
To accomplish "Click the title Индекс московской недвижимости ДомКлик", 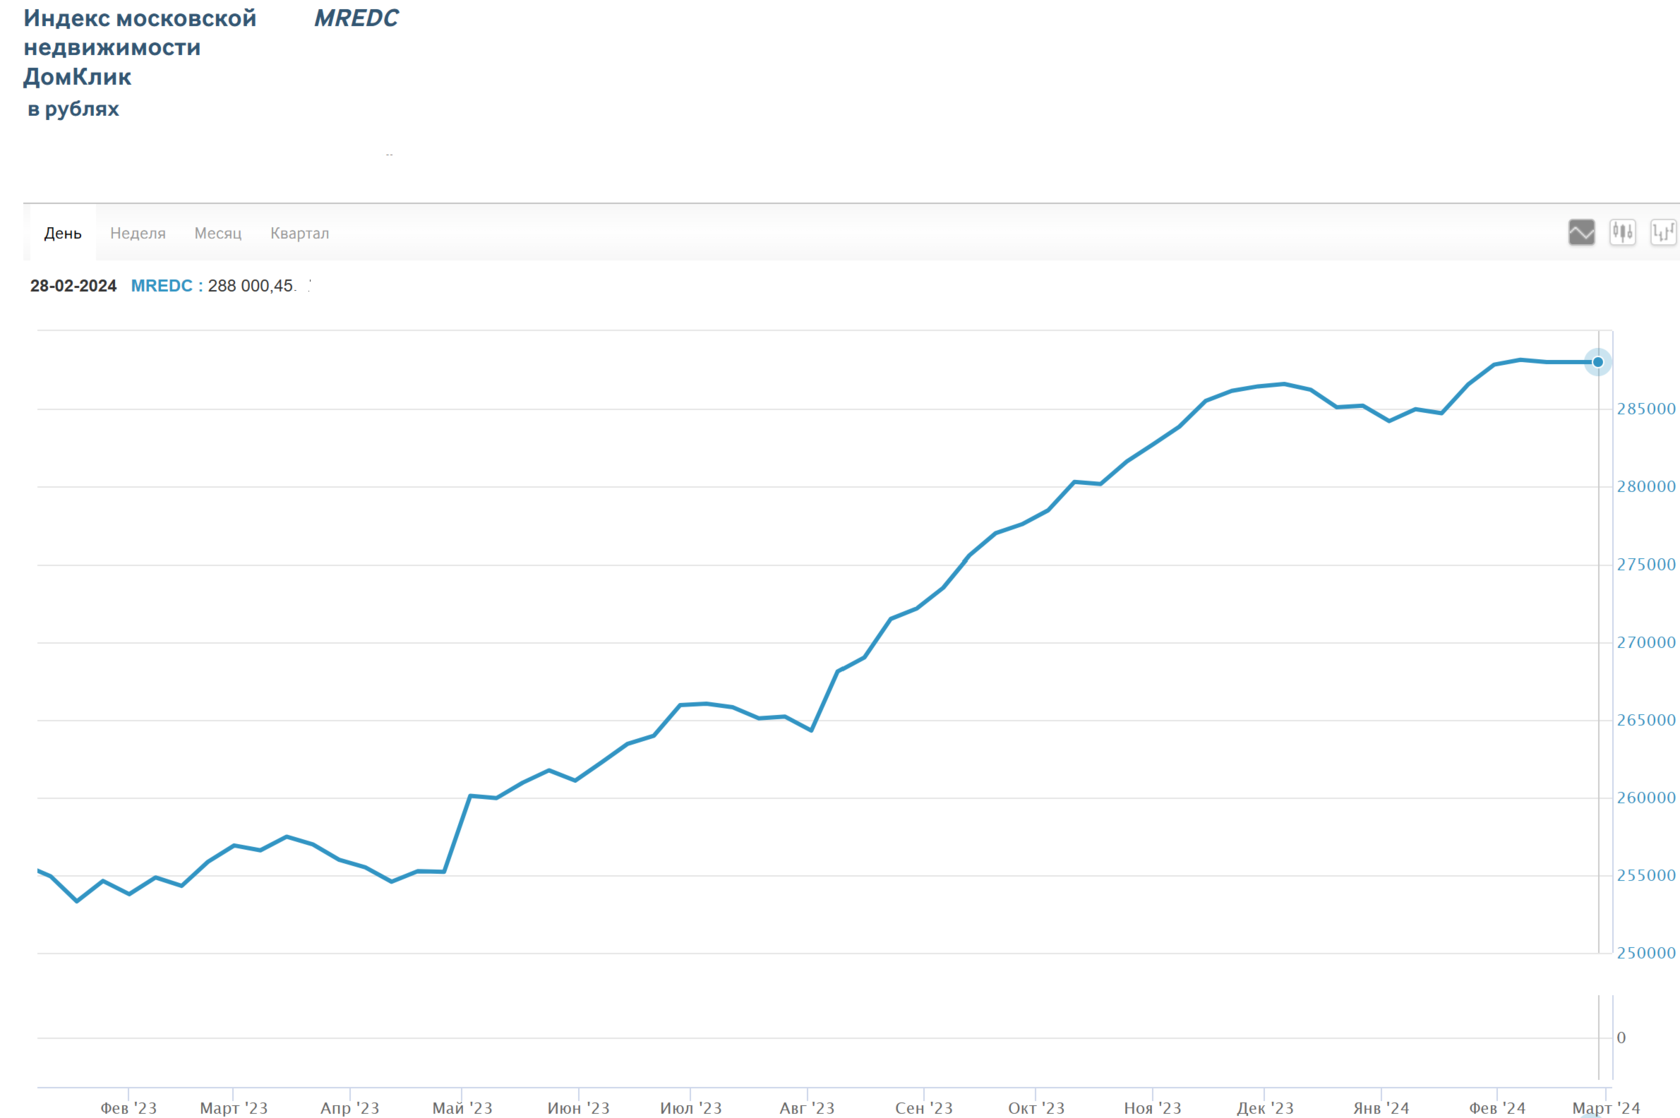I will click(x=140, y=47).
